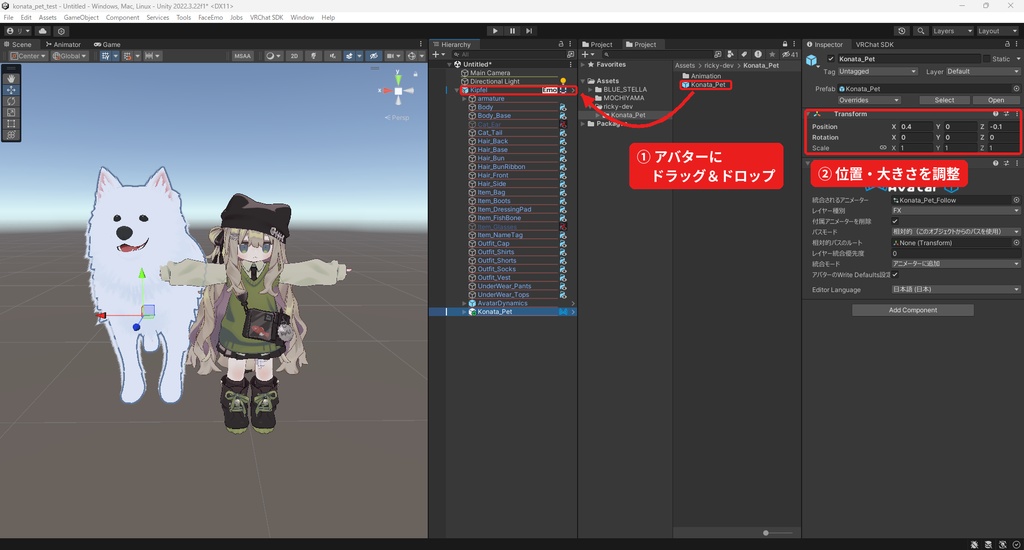Expand AvatarDynamics in Hierarchy
This screenshot has width=1024, height=550.
pyautogui.click(x=464, y=303)
